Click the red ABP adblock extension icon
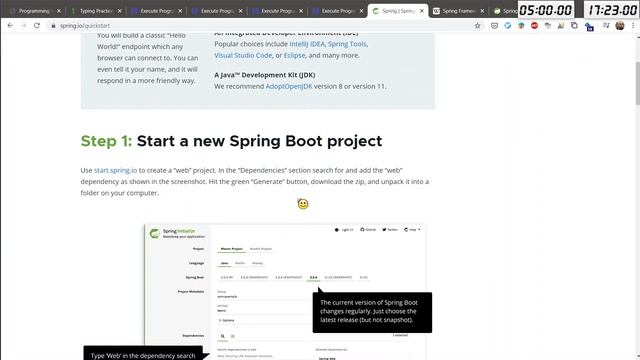Screen dimensions: 640x360 tap(534, 26)
